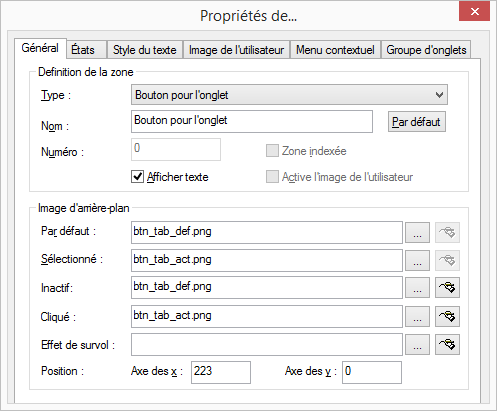Click the Par défaut name button
The image size is (497, 411).
(x=417, y=122)
